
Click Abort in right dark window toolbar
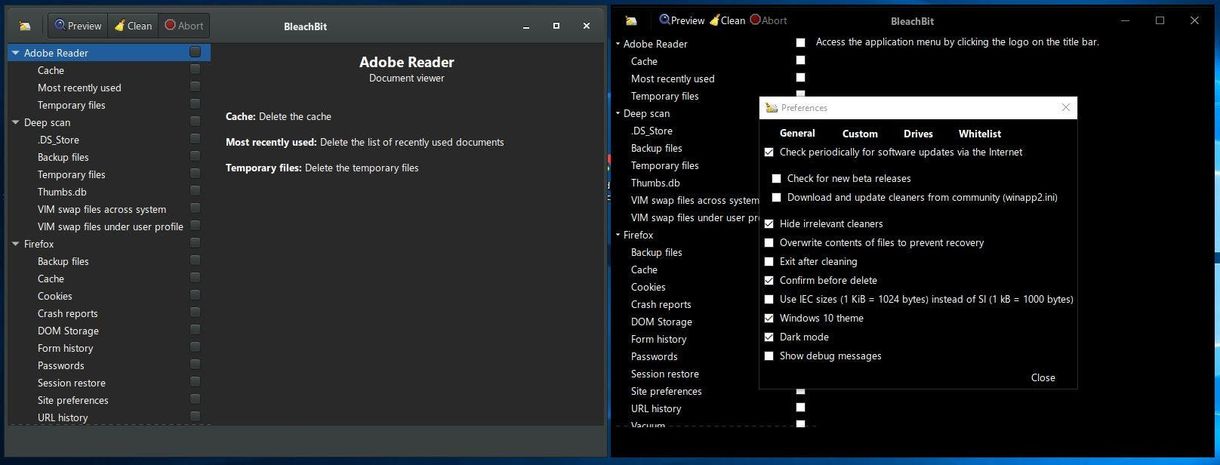point(768,20)
